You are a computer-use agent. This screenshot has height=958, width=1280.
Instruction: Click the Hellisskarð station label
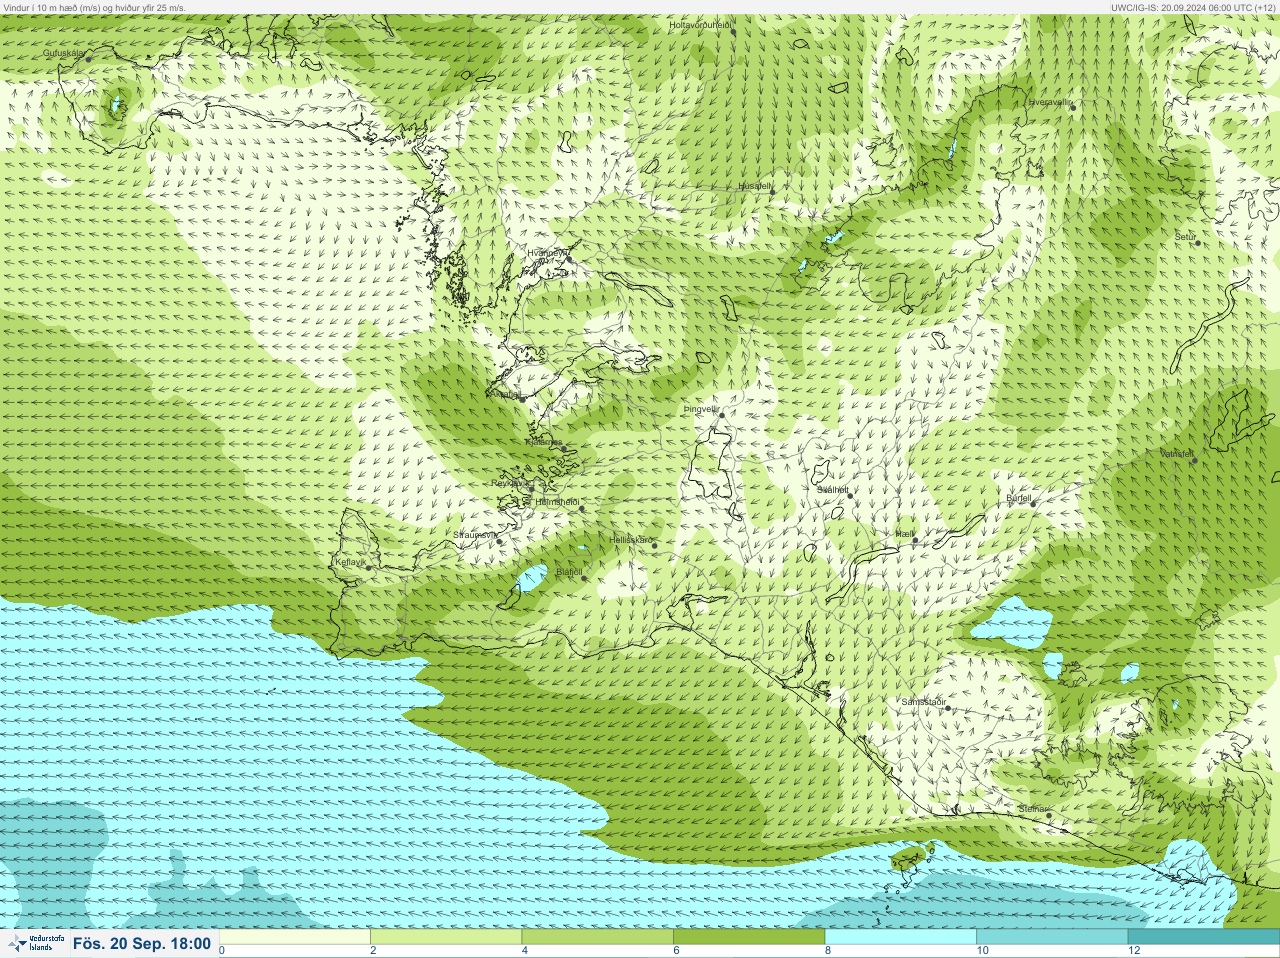point(631,540)
